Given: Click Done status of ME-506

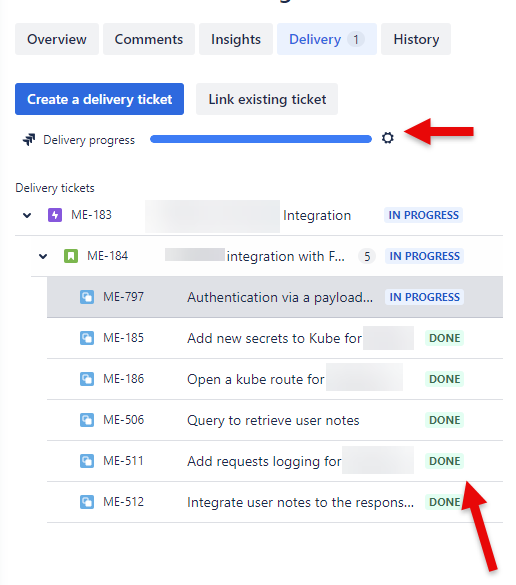Looking at the screenshot, I should tap(444, 420).
